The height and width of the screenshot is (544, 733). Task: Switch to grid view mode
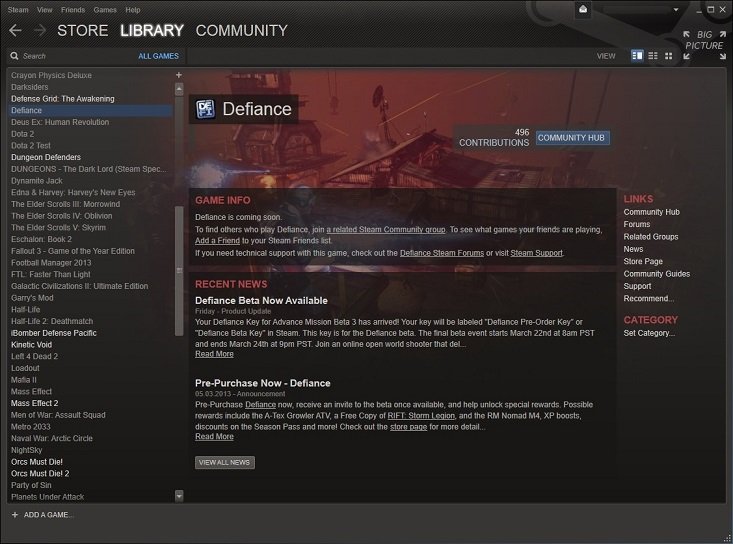(x=669, y=56)
